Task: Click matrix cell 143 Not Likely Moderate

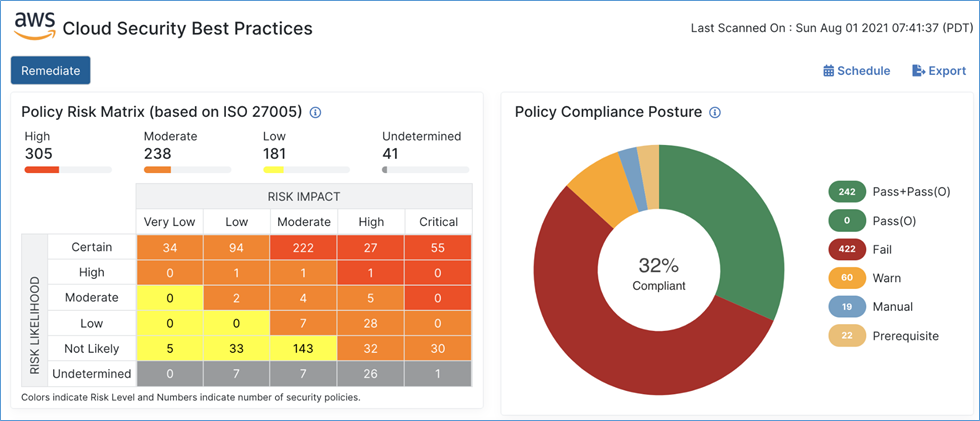Action: (x=304, y=349)
